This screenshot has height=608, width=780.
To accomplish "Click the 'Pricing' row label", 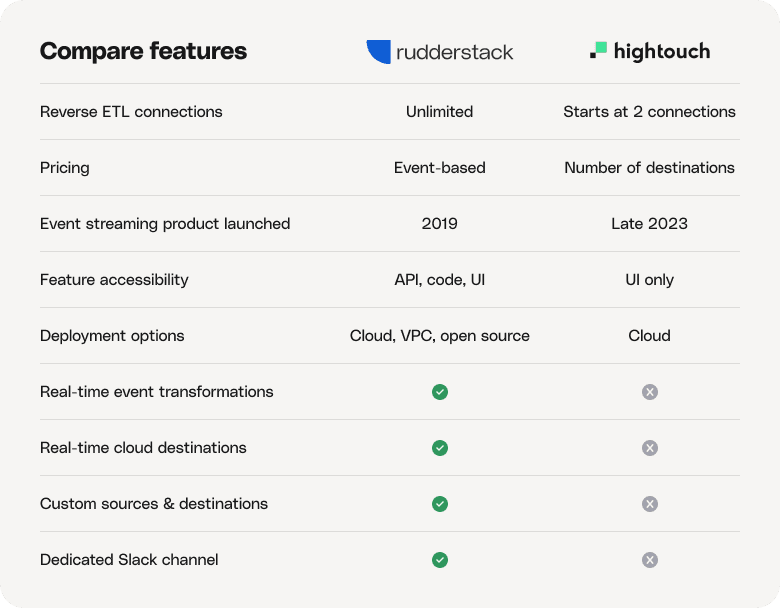I will point(65,168).
